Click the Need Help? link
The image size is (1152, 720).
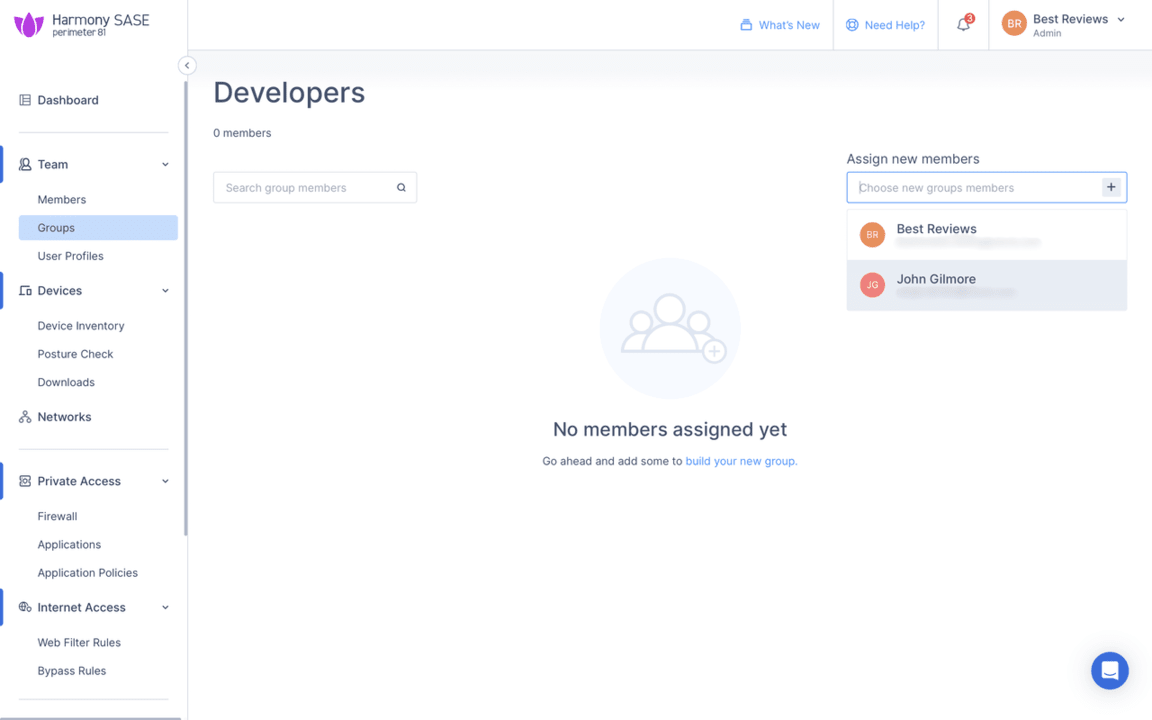(885, 25)
